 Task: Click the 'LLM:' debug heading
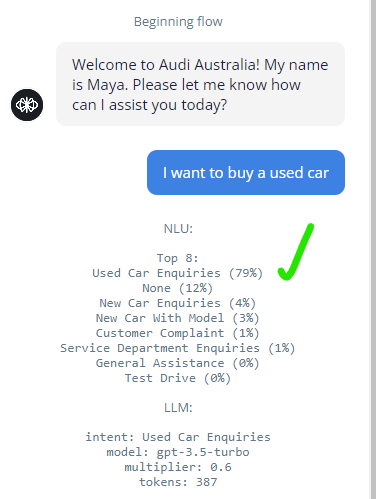178,408
